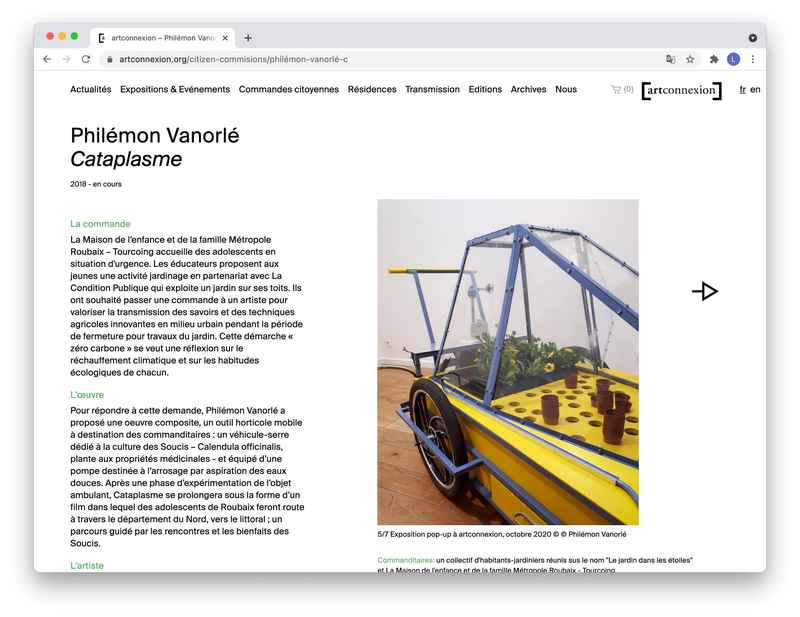Click the artconnexion logo
The width and height of the screenshot is (800, 617).
pos(682,90)
